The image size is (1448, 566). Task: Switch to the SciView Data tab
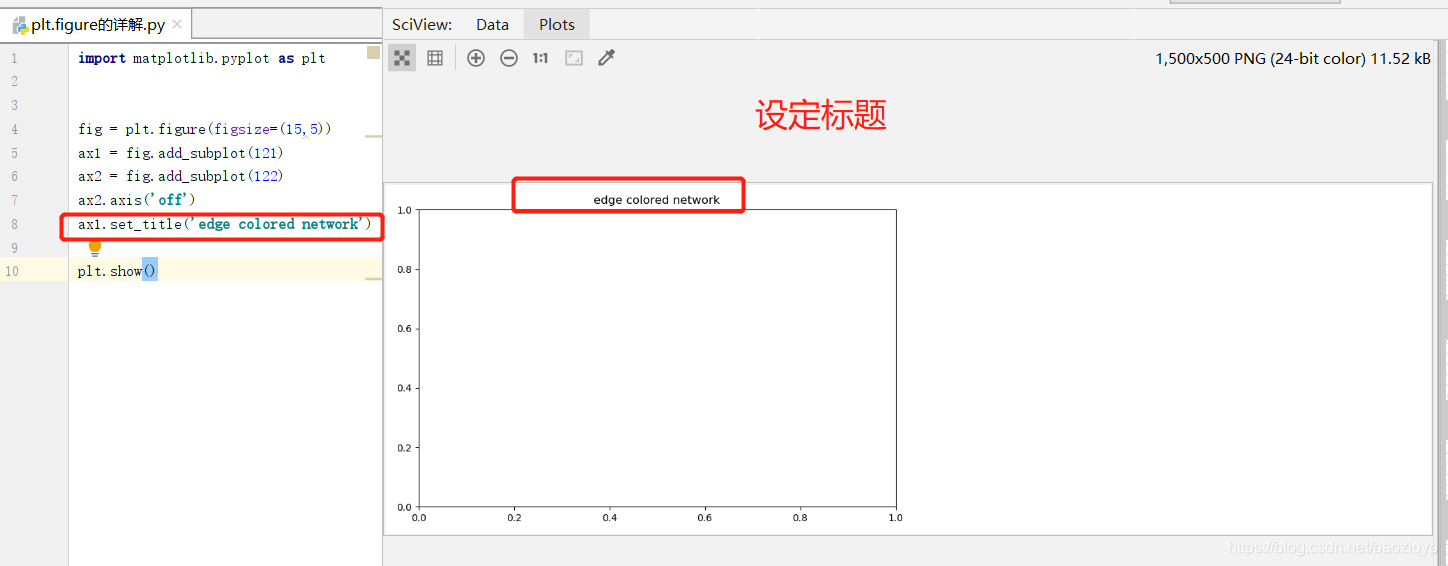click(492, 25)
